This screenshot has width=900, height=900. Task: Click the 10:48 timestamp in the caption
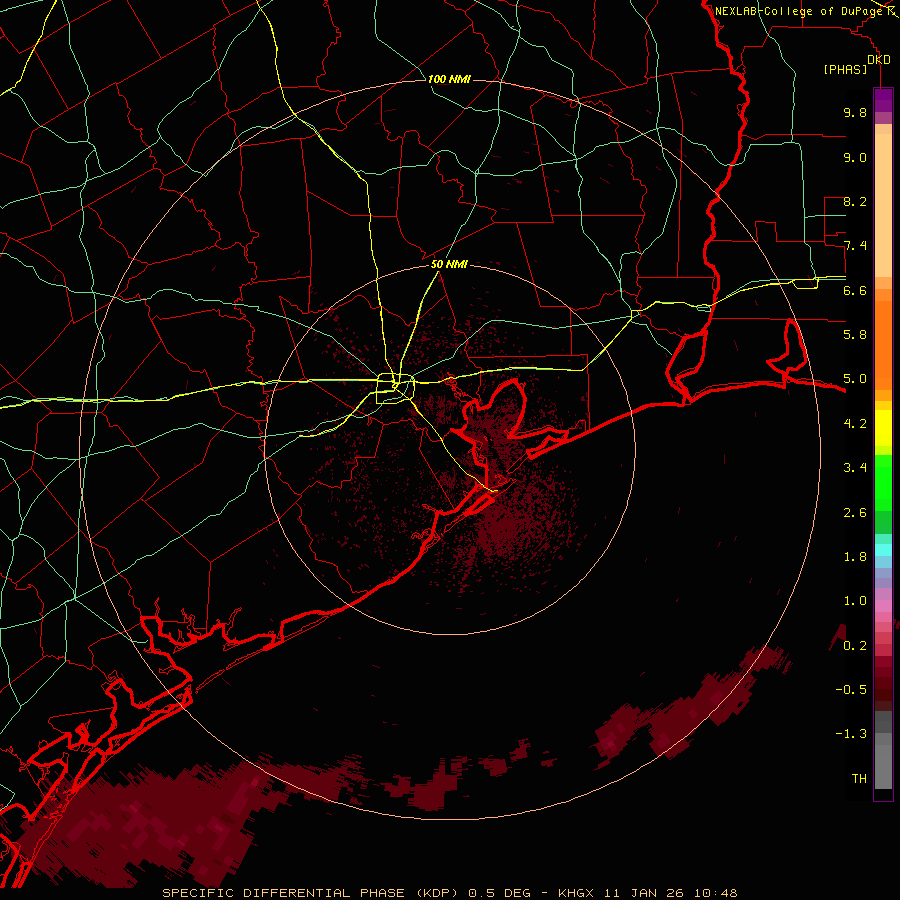click(716, 893)
